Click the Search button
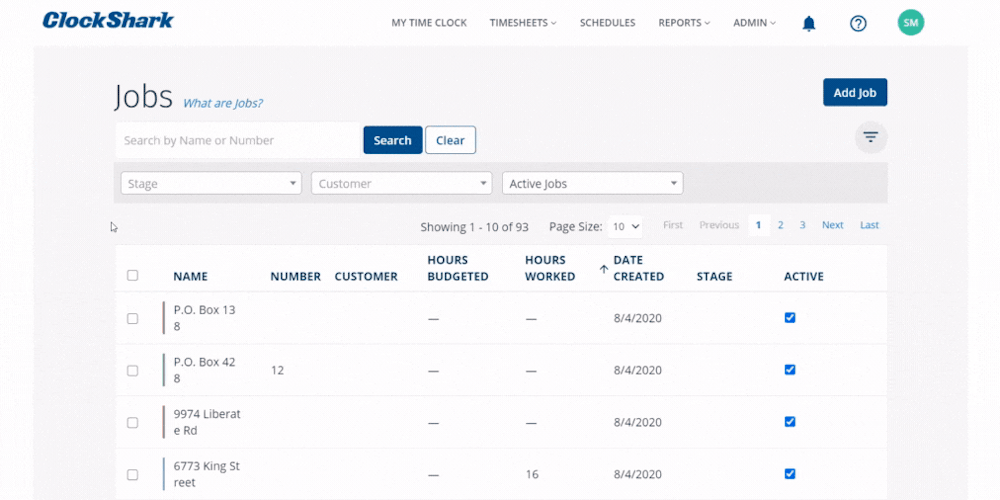 (x=393, y=140)
